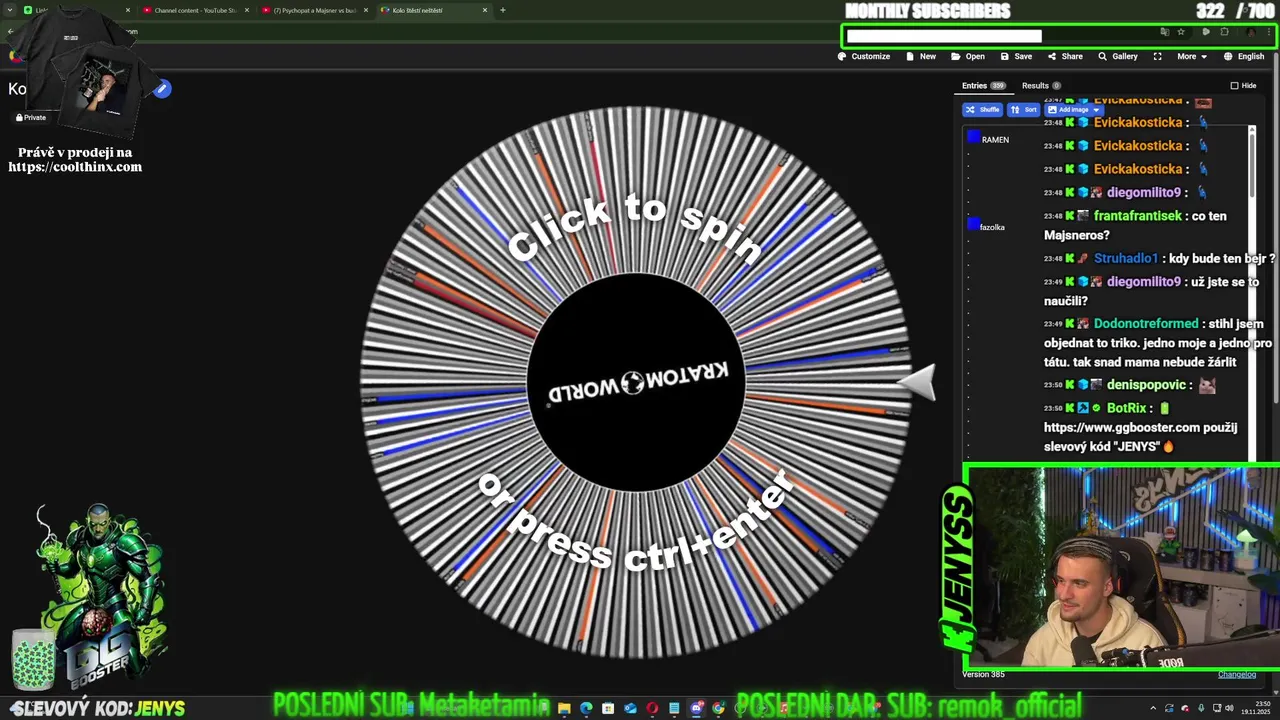Click the translate page icon
Viewport: 1280px width, 720px height.
[1165, 32]
